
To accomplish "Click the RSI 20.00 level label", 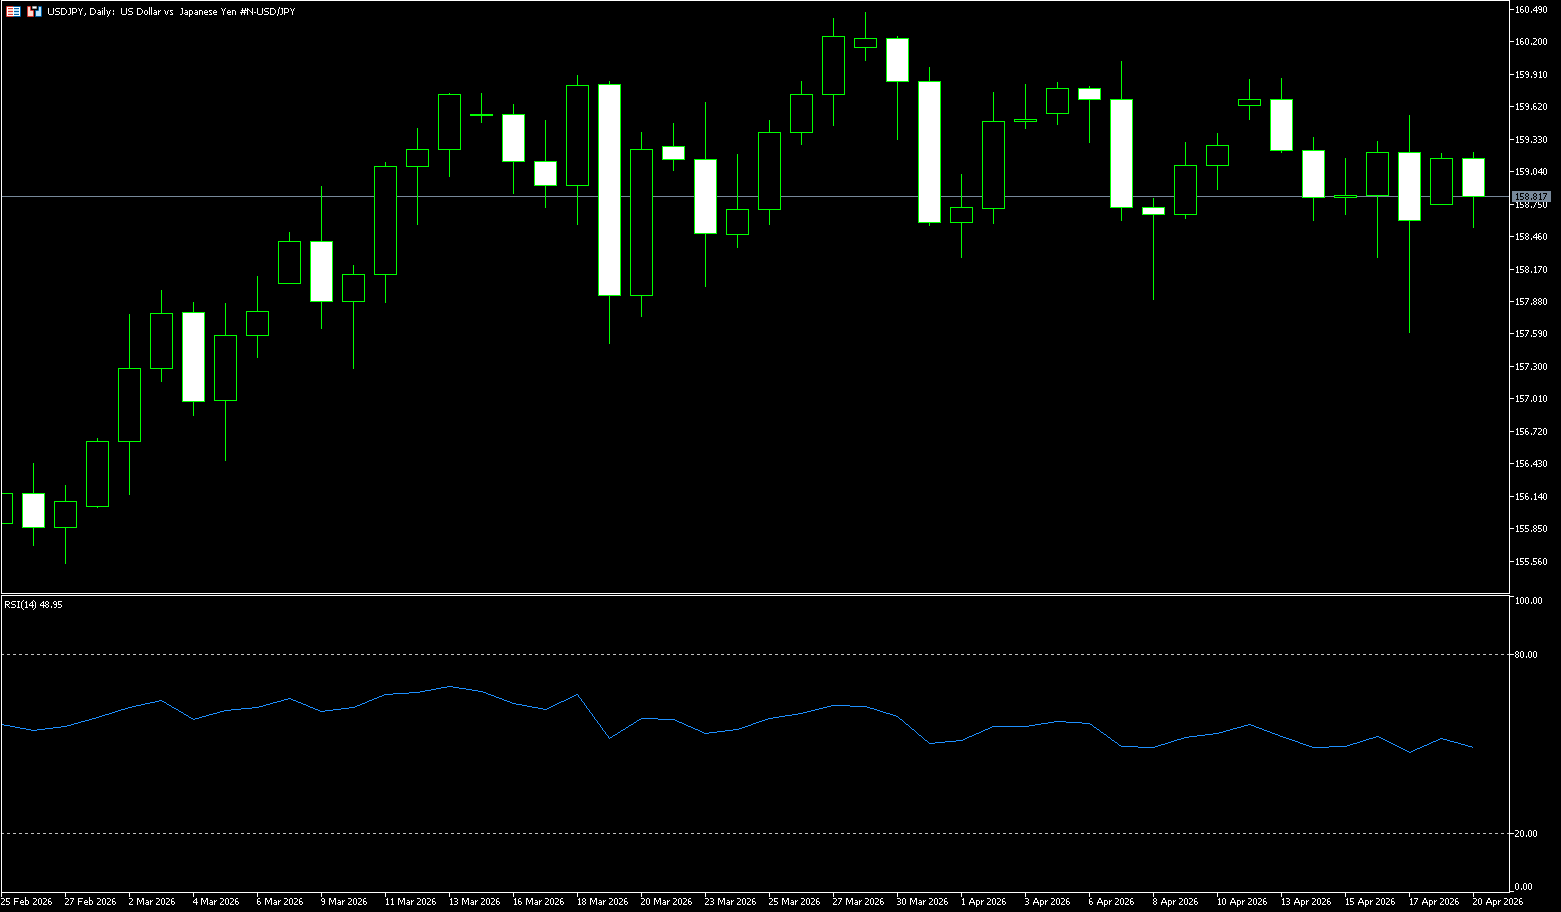I will (x=1526, y=833).
